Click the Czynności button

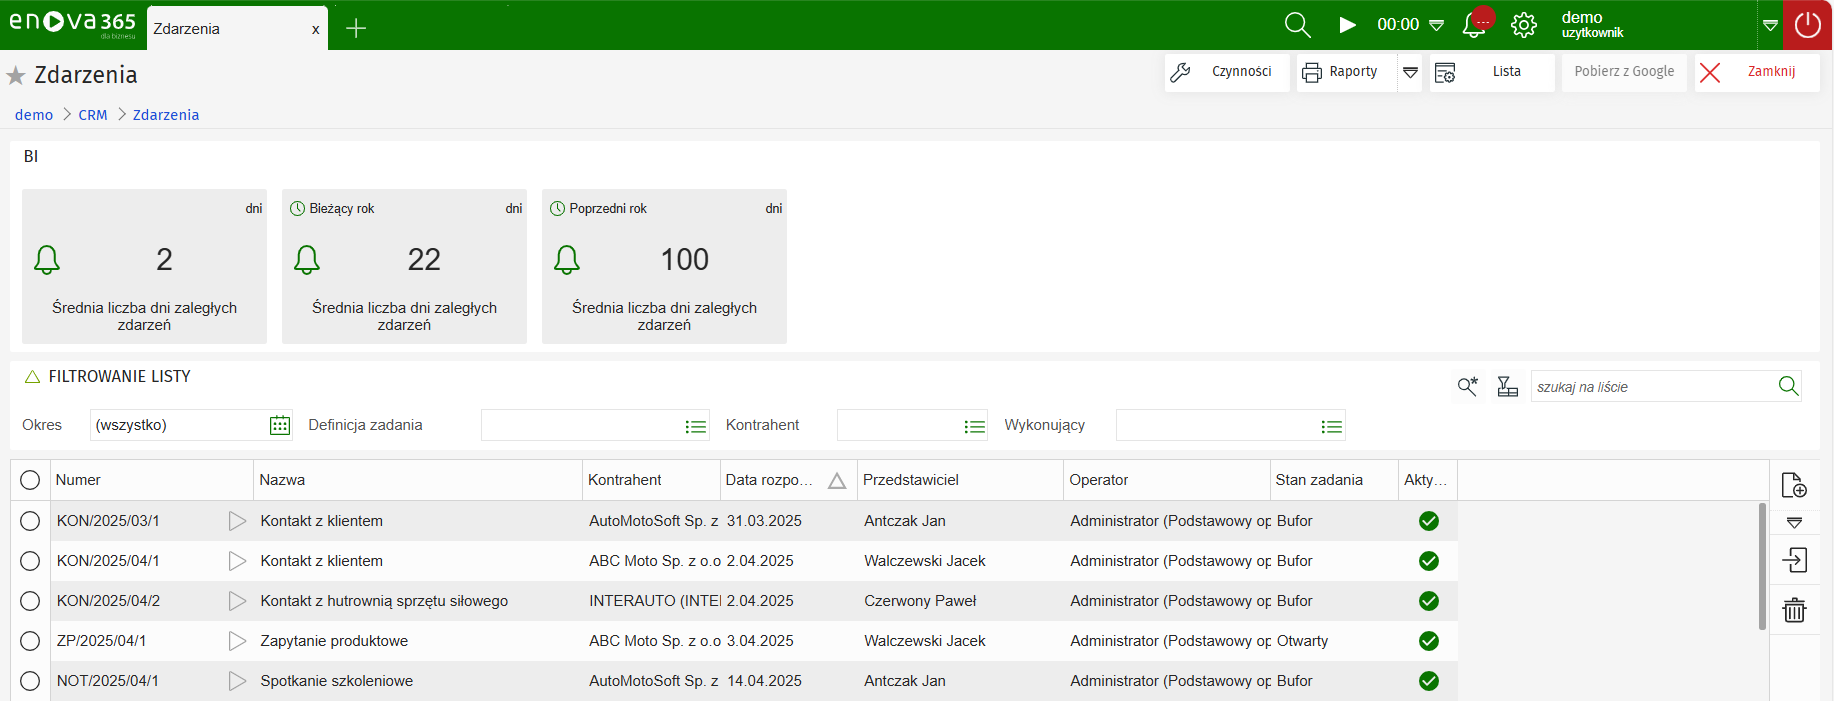point(1227,72)
